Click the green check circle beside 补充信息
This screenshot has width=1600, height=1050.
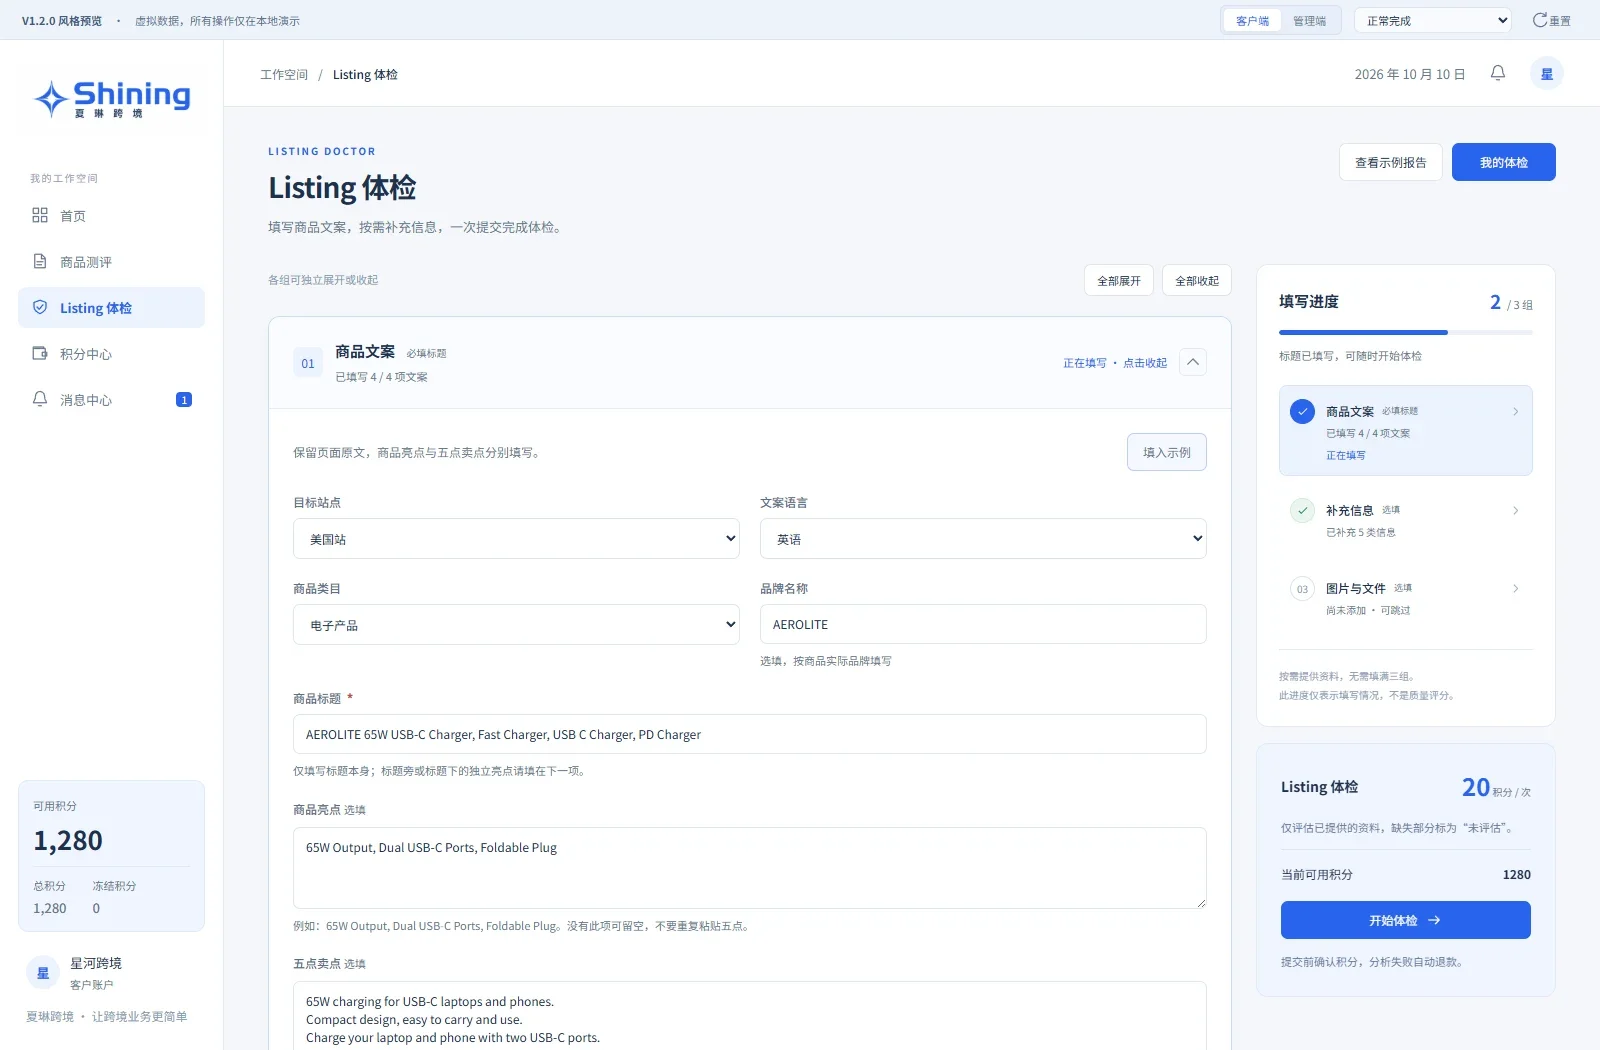1302,510
